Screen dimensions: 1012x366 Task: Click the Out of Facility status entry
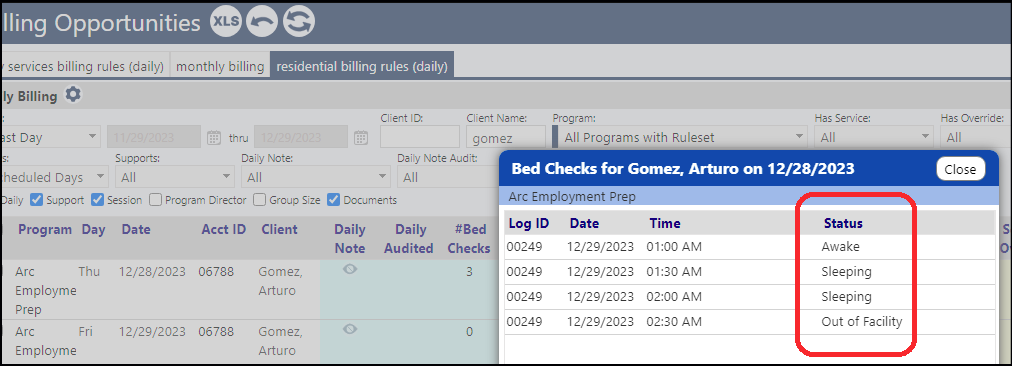click(862, 321)
